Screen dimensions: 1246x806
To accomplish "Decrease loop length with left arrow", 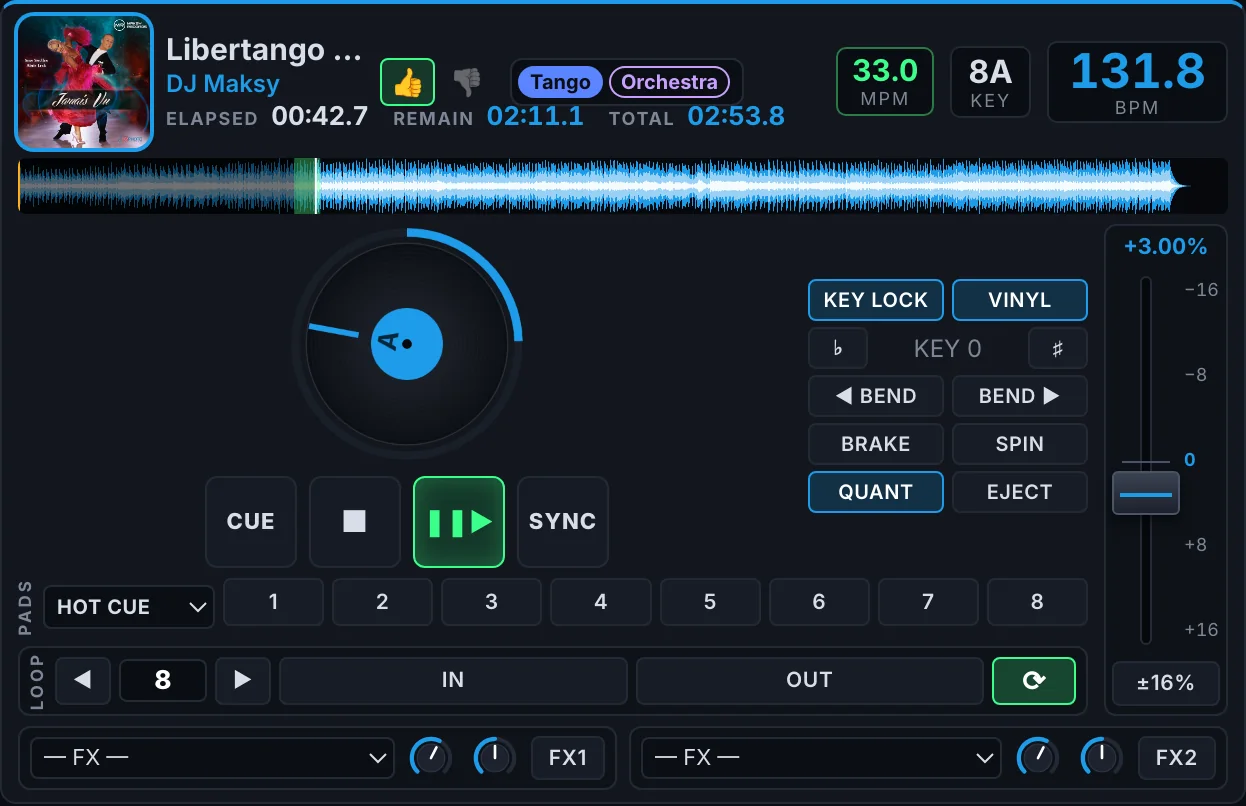I will point(83,680).
